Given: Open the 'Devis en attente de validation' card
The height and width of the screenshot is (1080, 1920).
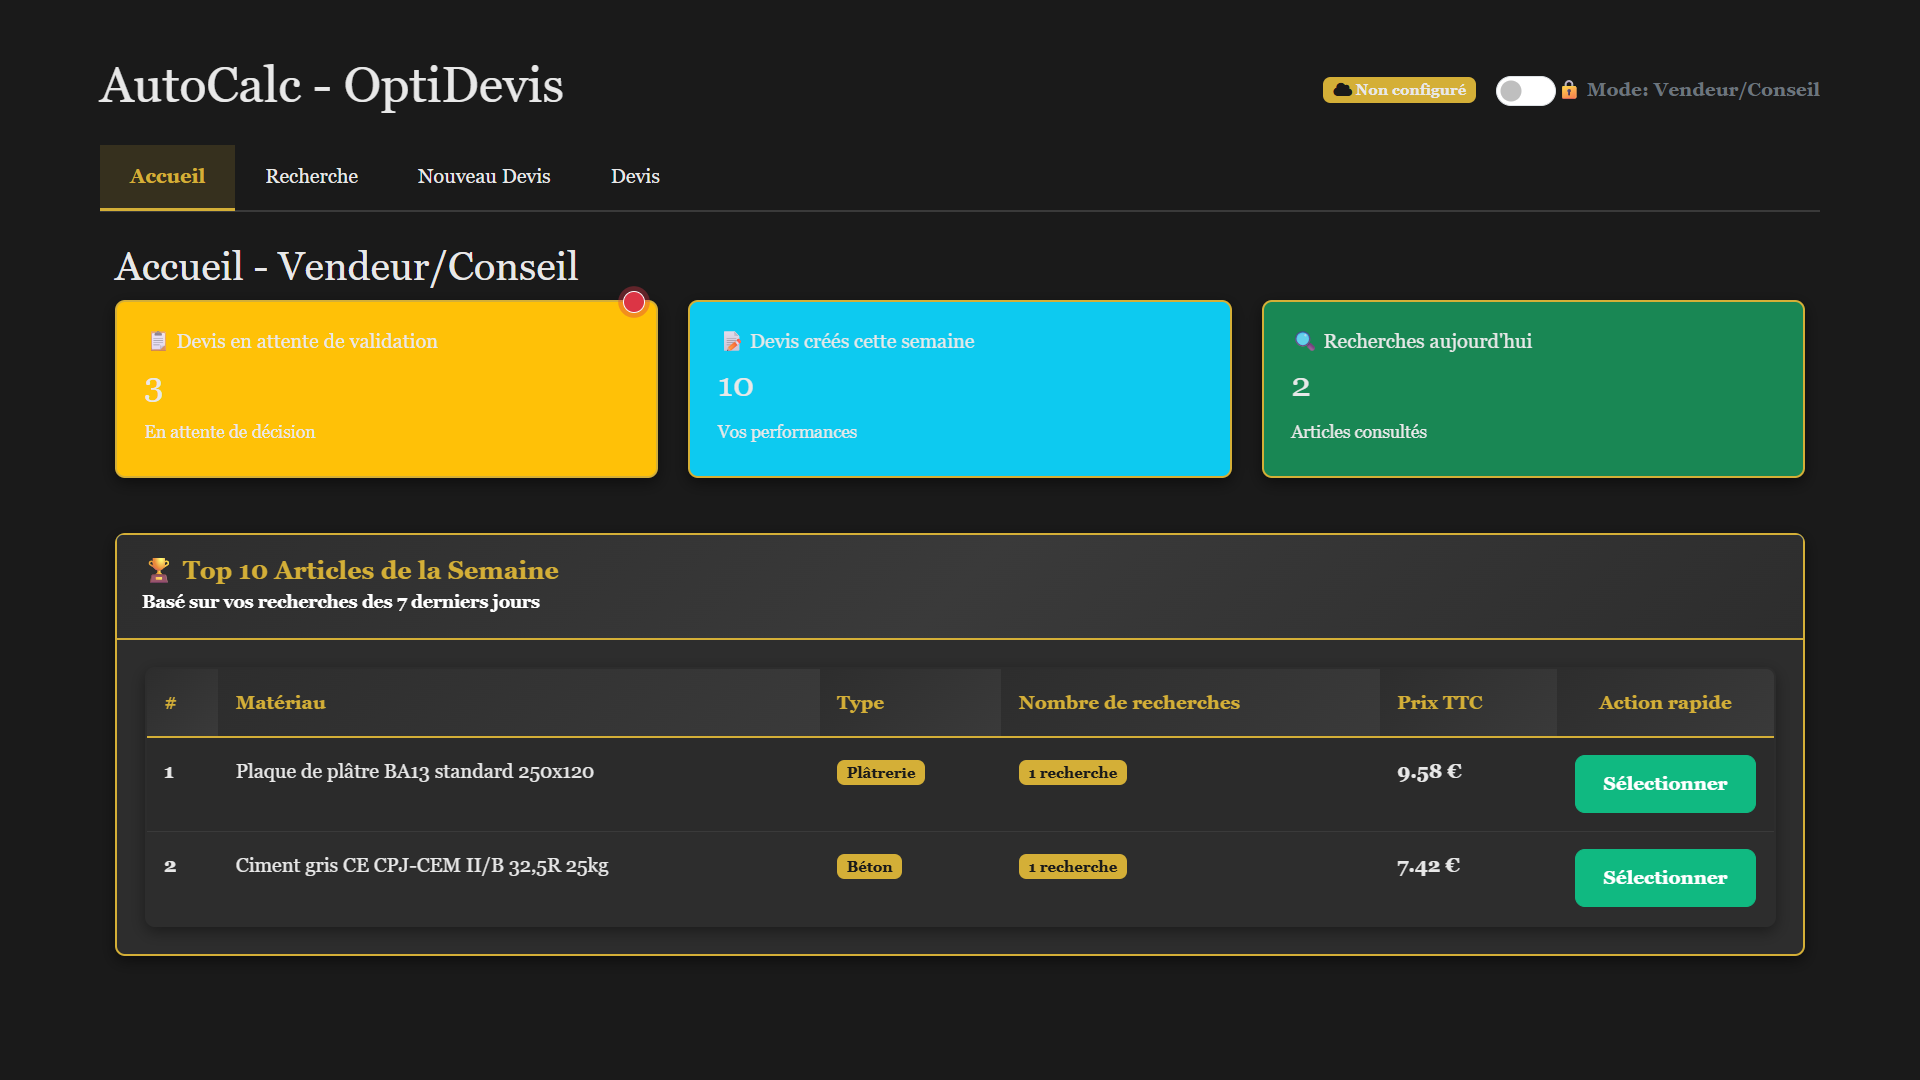Looking at the screenshot, I should [x=386, y=389].
